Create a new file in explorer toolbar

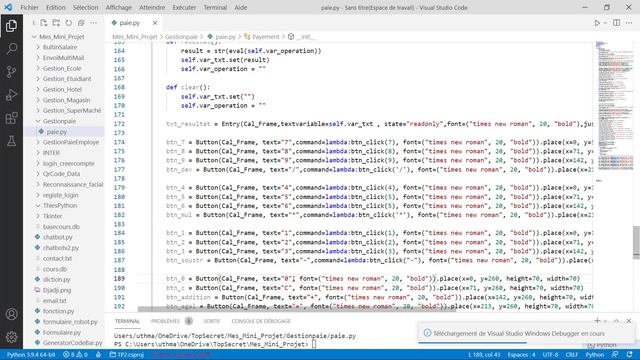click(44, 23)
